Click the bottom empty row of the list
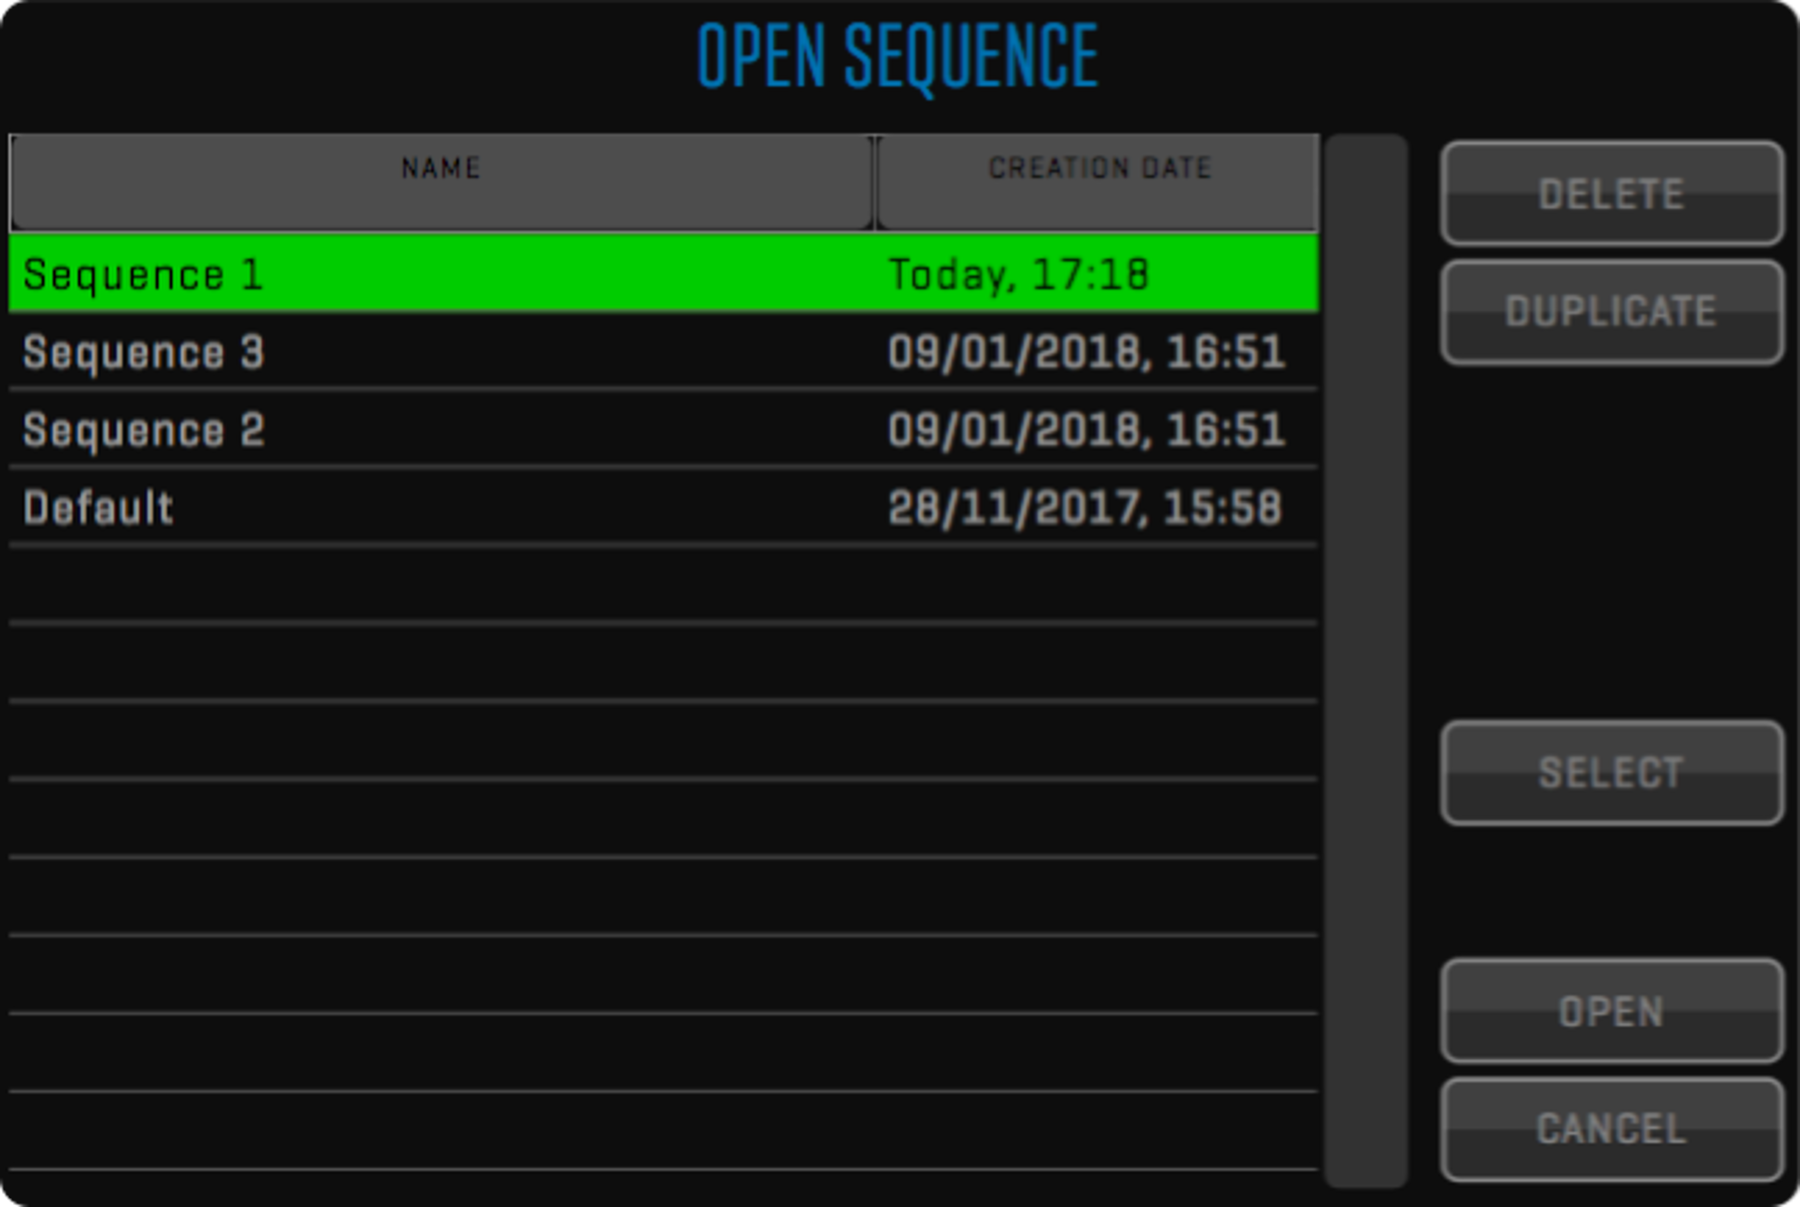This screenshot has width=1800, height=1207. click(x=662, y=1131)
